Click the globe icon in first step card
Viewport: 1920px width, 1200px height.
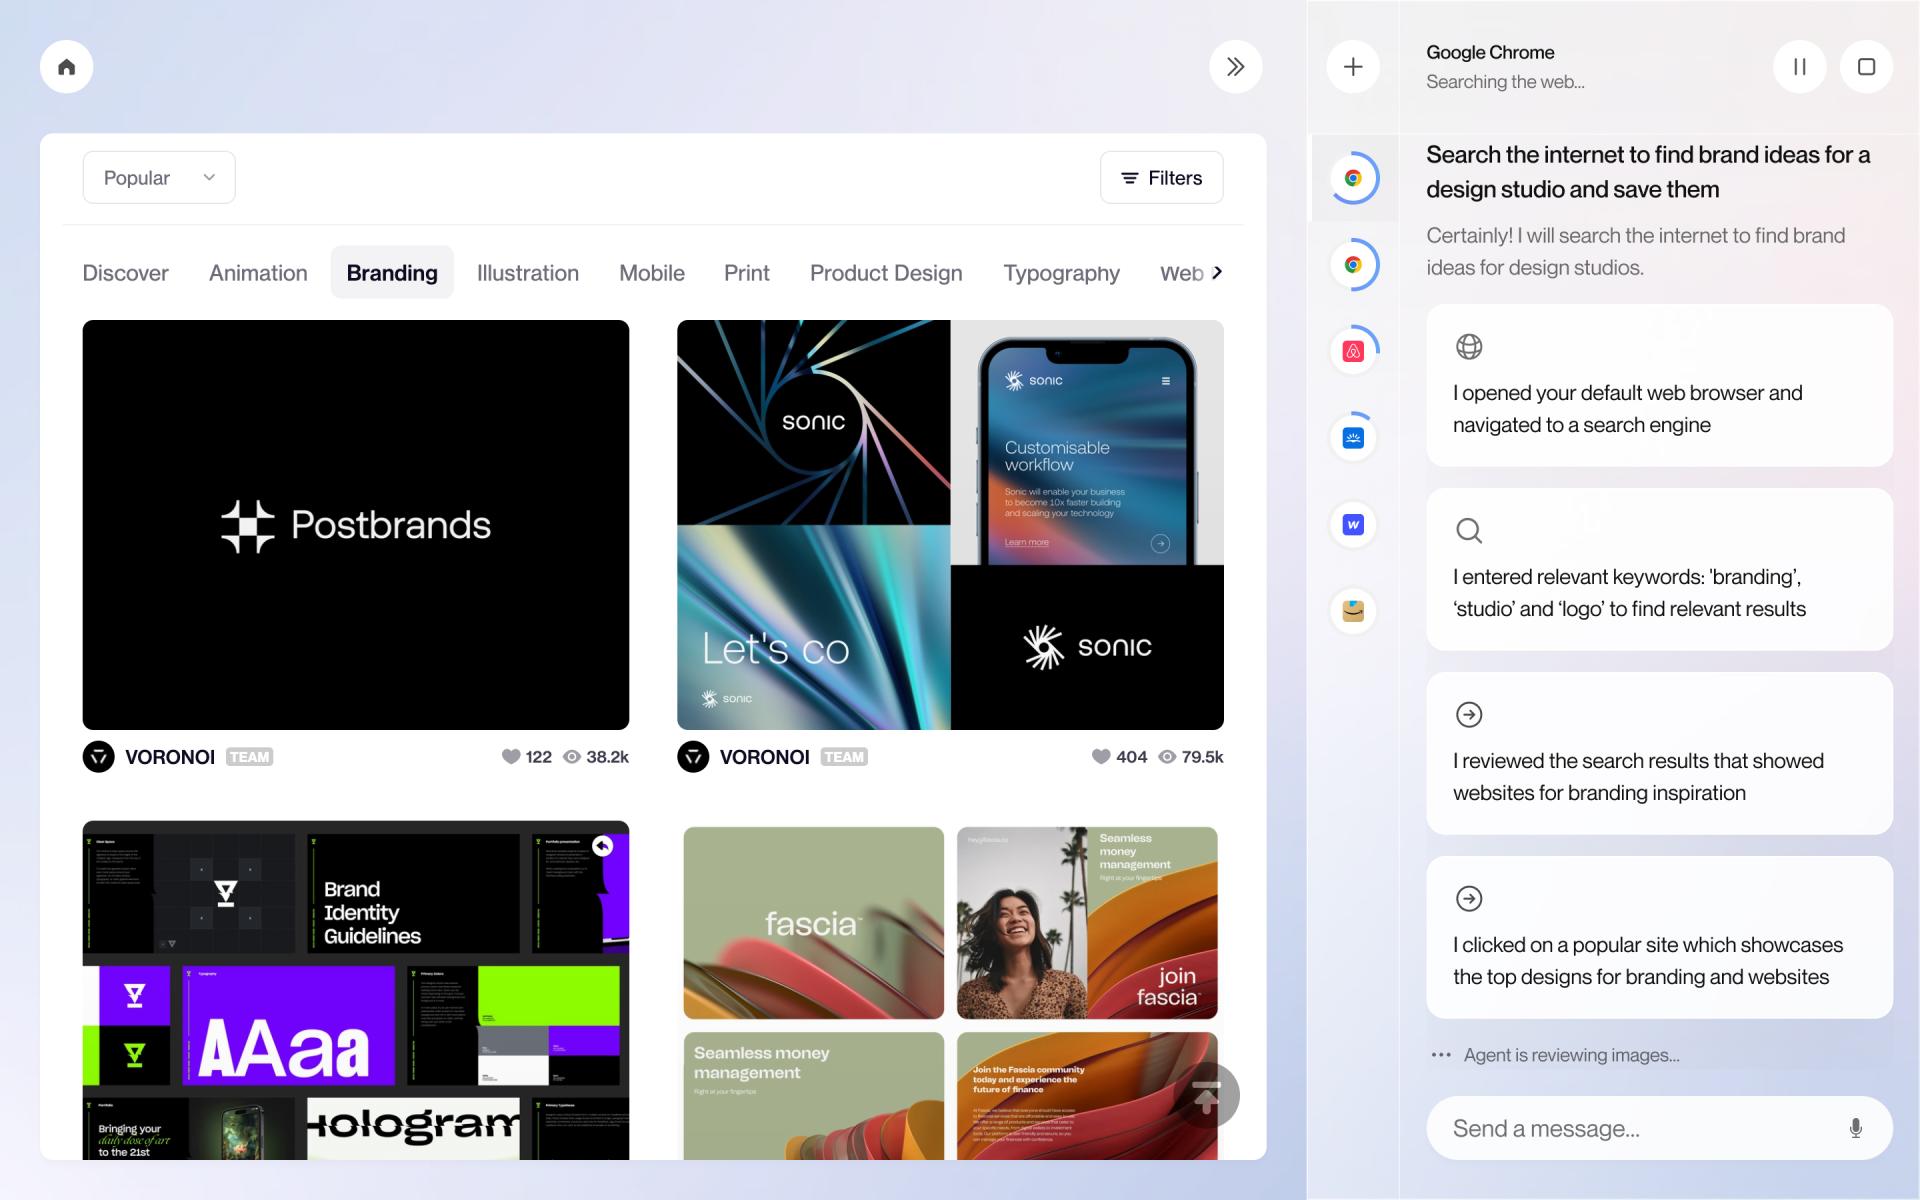click(1469, 347)
